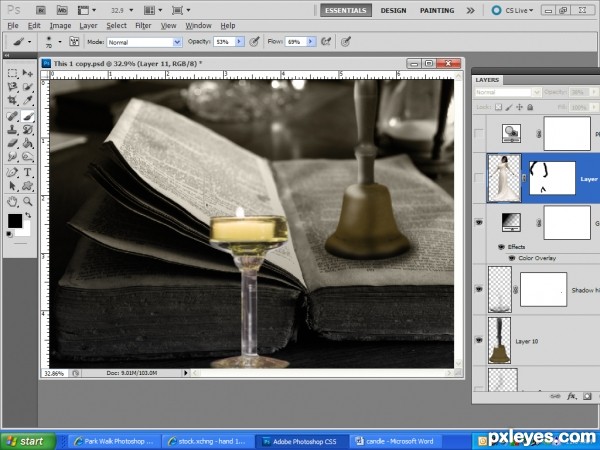The image size is (600, 450).
Task: Open the Image menu
Action: click(x=60, y=26)
